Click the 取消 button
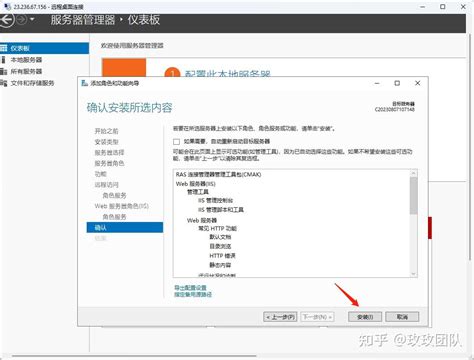474x360 pixels. 402,317
